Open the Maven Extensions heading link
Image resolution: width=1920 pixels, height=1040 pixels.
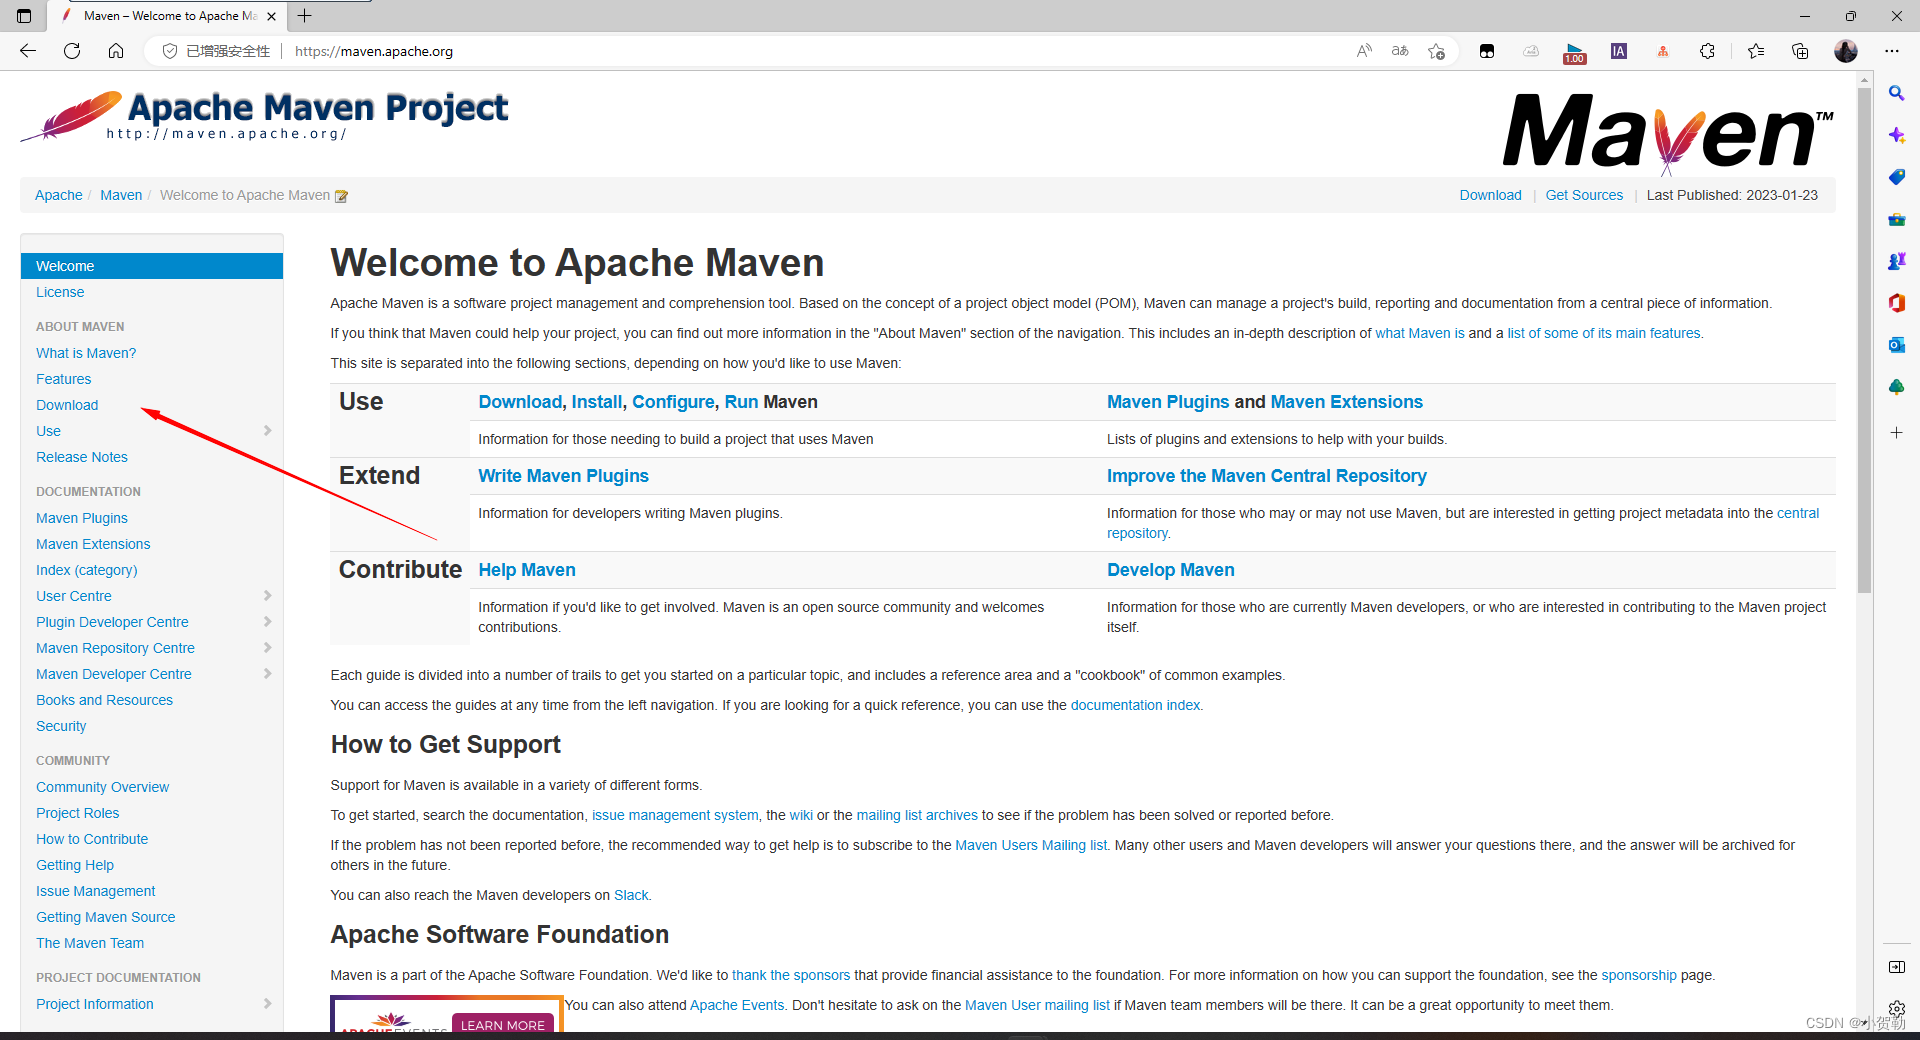click(1346, 402)
